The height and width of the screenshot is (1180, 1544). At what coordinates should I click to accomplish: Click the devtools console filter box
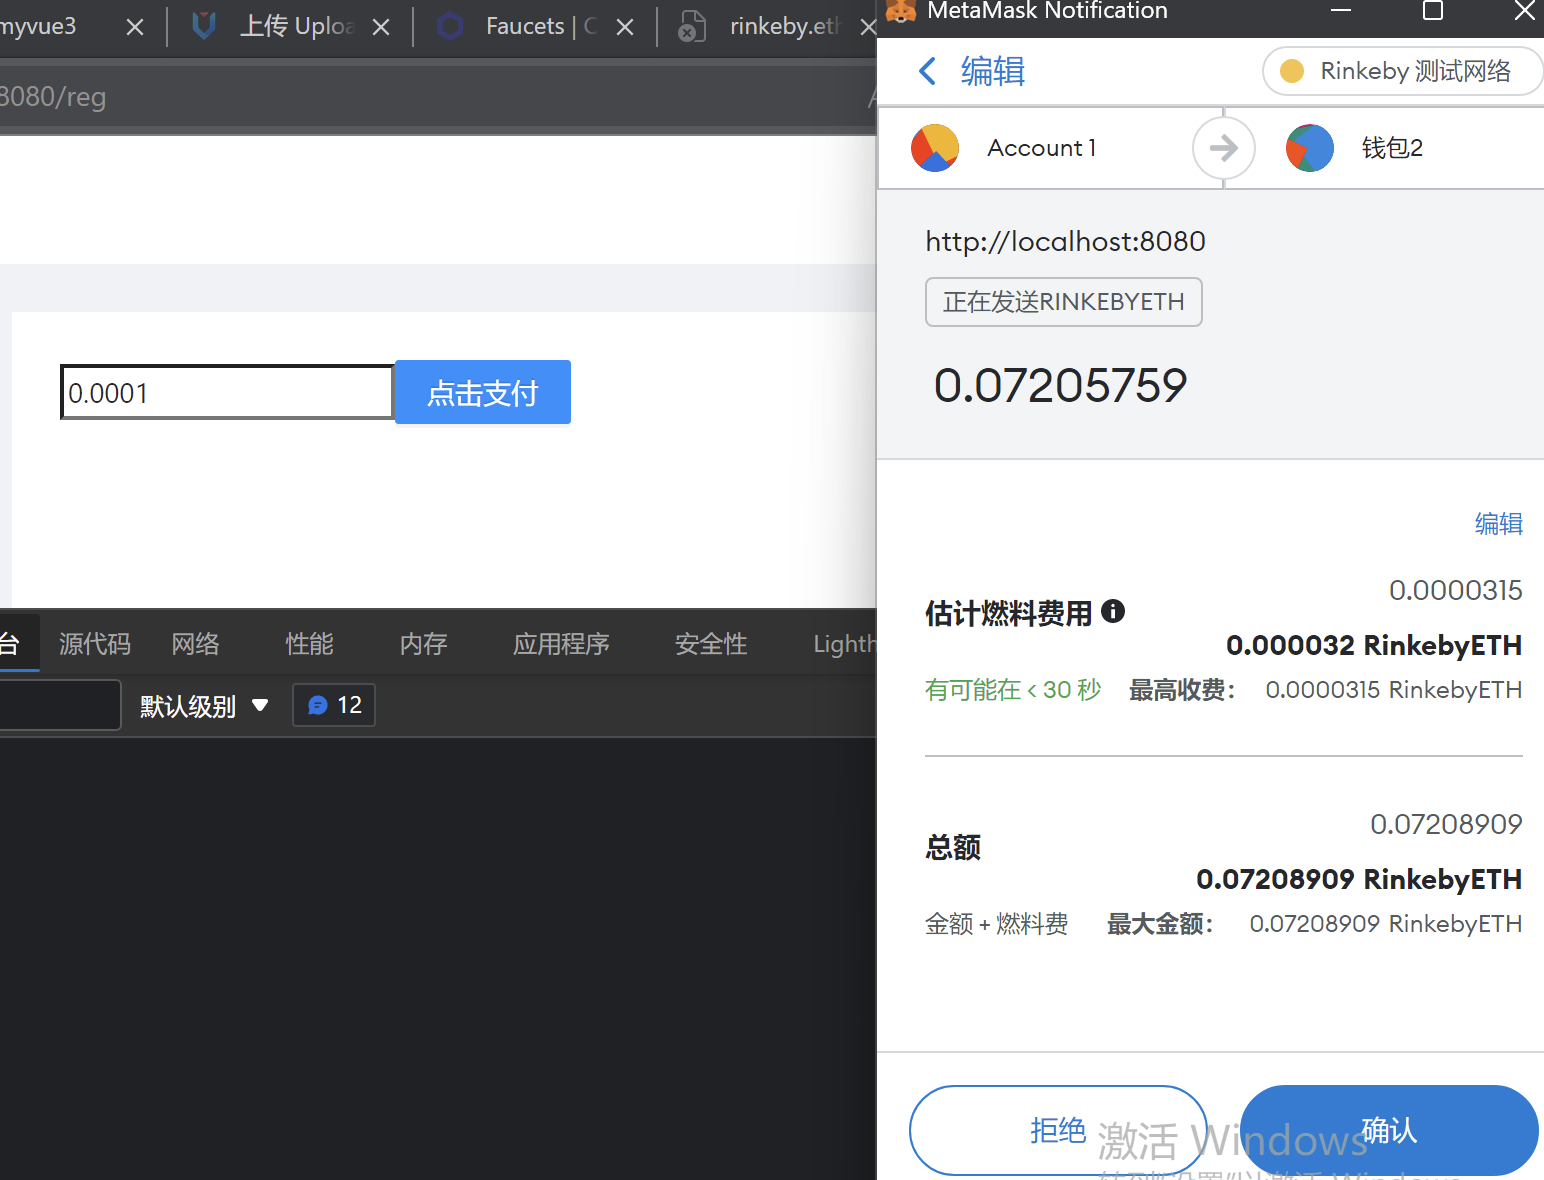[x=60, y=705]
